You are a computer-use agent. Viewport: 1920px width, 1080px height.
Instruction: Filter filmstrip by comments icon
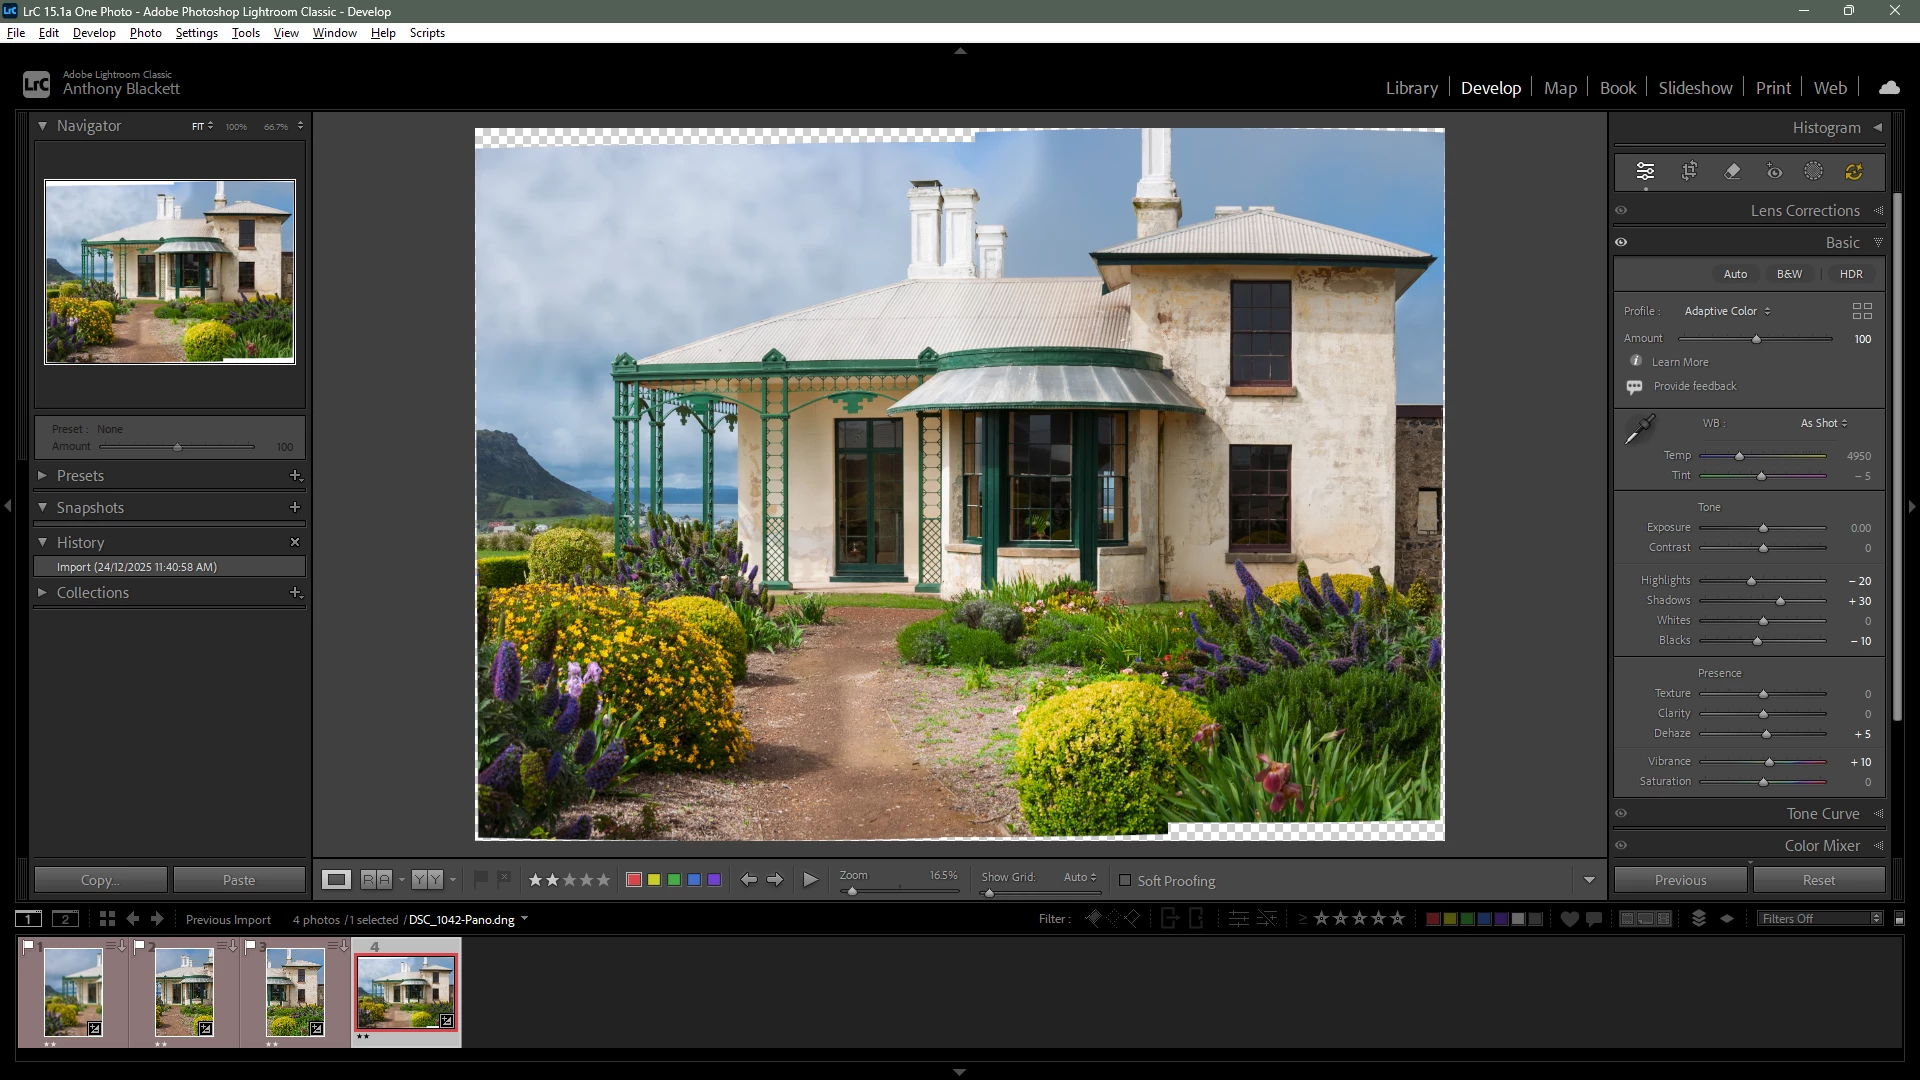pyautogui.click(x=1594, y=919)
